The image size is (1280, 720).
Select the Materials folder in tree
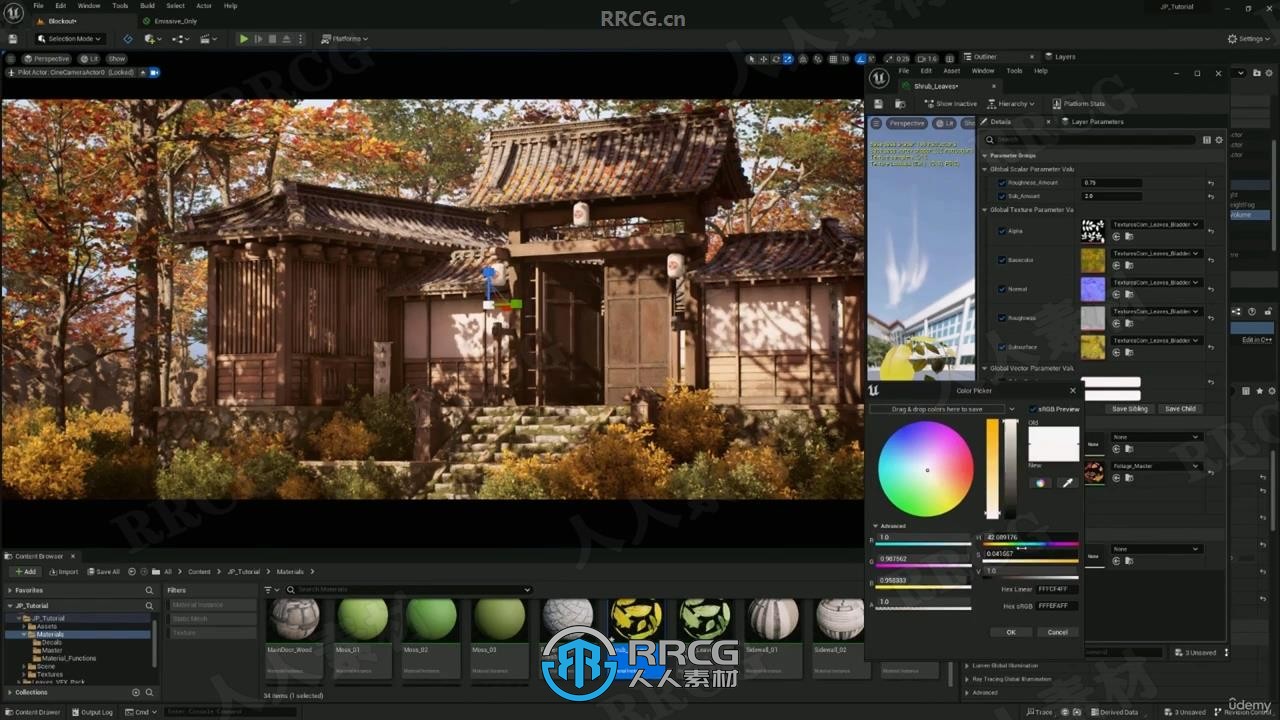[50, 634]
